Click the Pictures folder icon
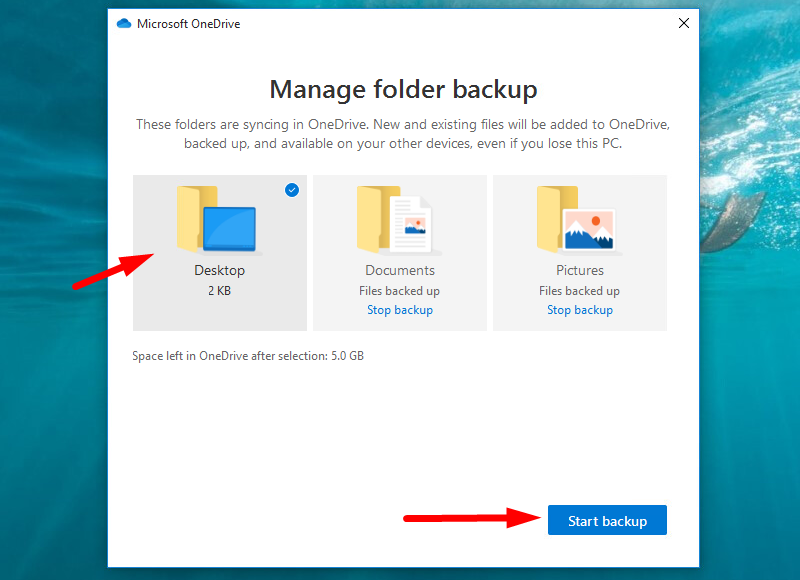This screenshot has height=580, width=800. 577,218
